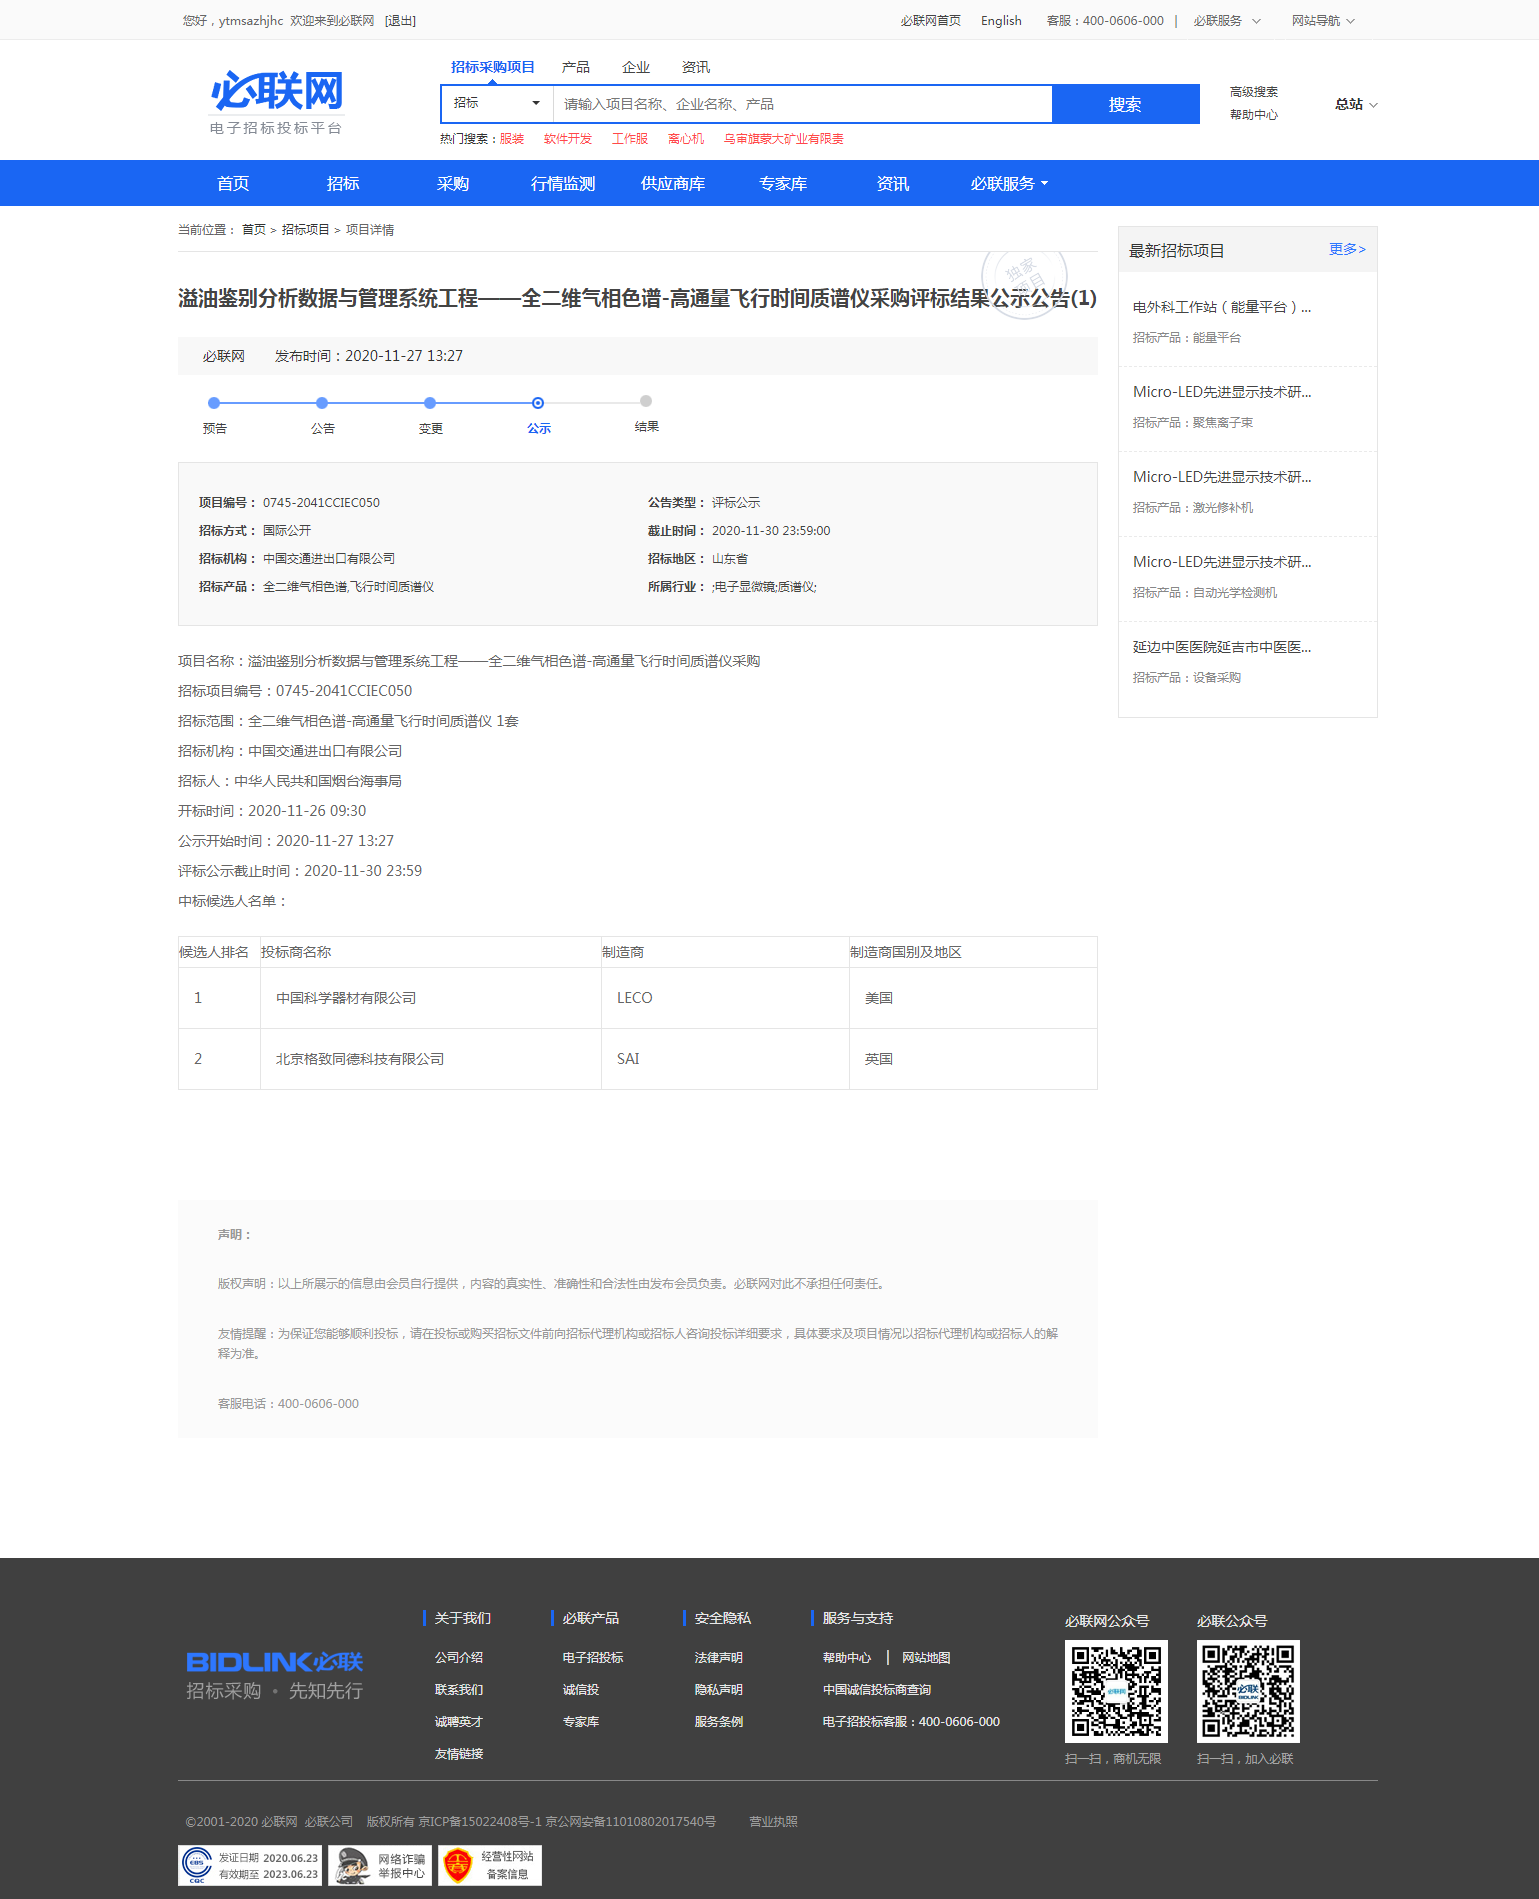1539x1899 pixels.
Task: Expand the 网站导航 dropdown
Action: (1323, 21)
